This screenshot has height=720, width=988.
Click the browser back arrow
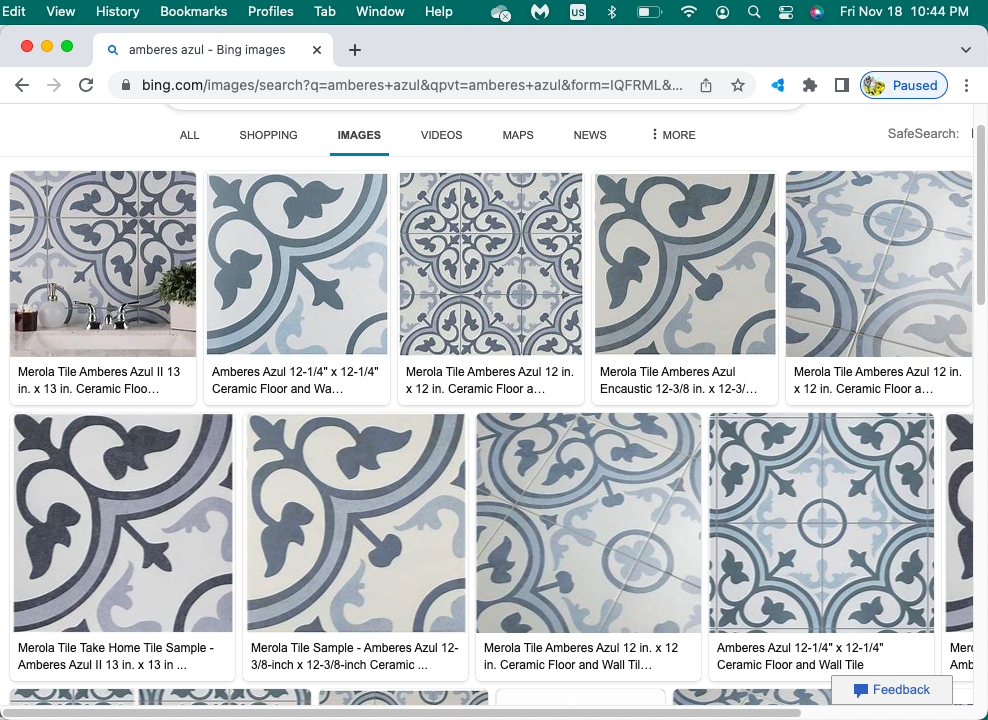click(x=22, y=85)
